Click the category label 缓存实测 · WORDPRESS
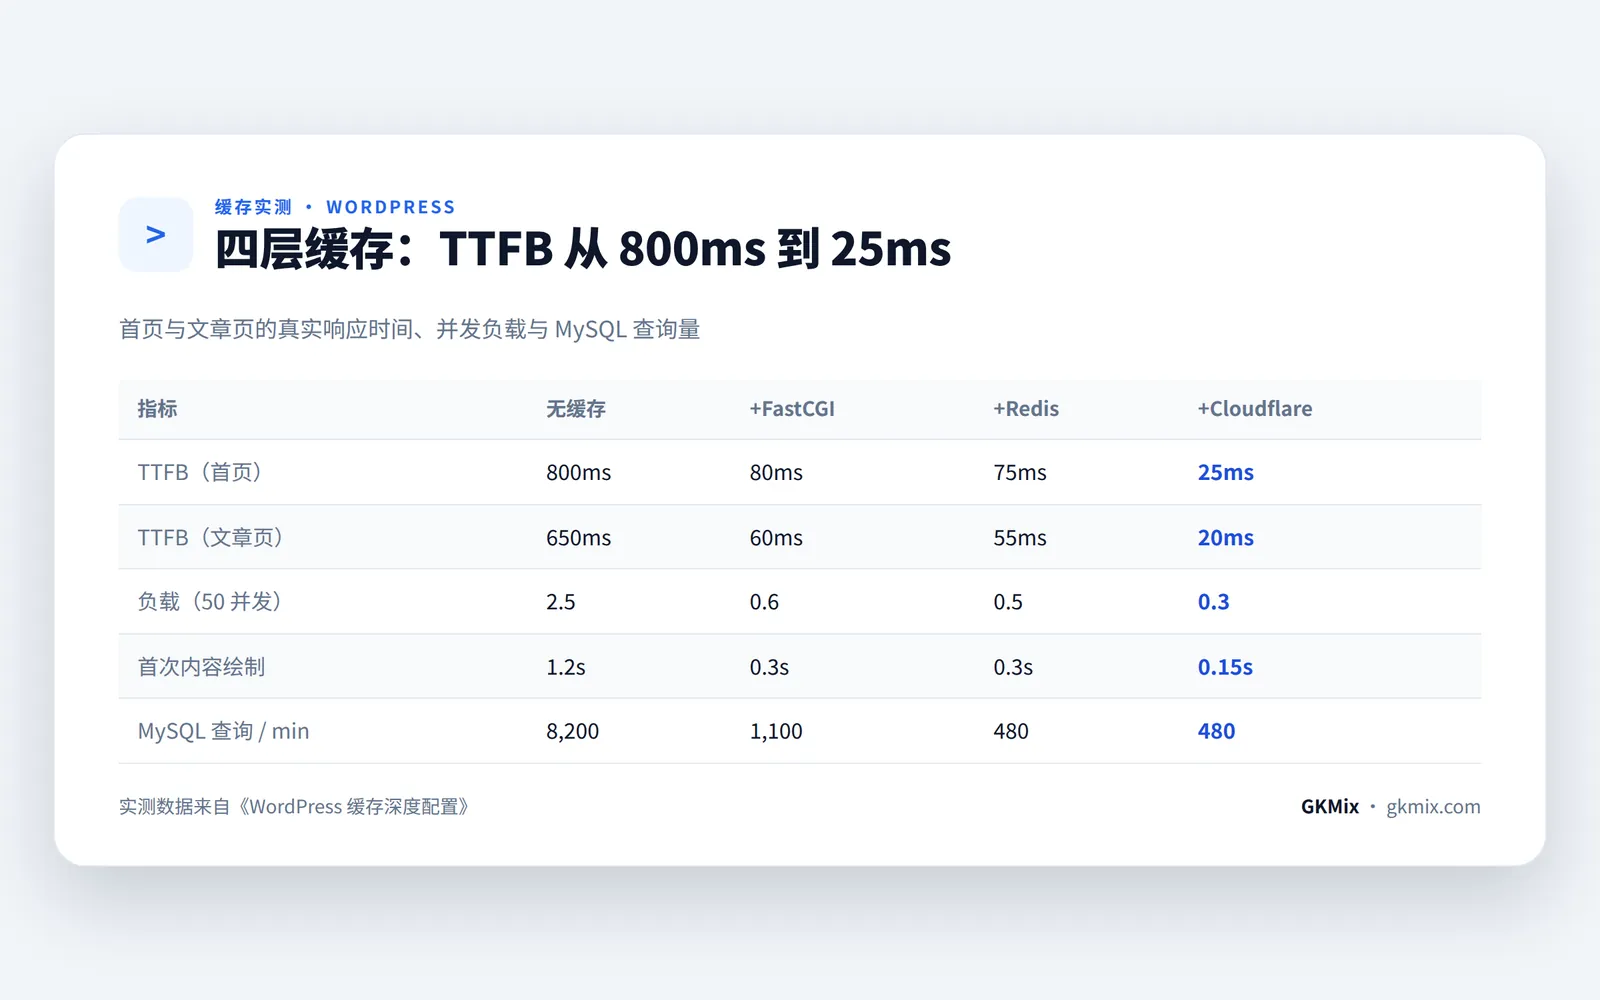Viewport: 1600px width, 1000px height. [335, 207]
